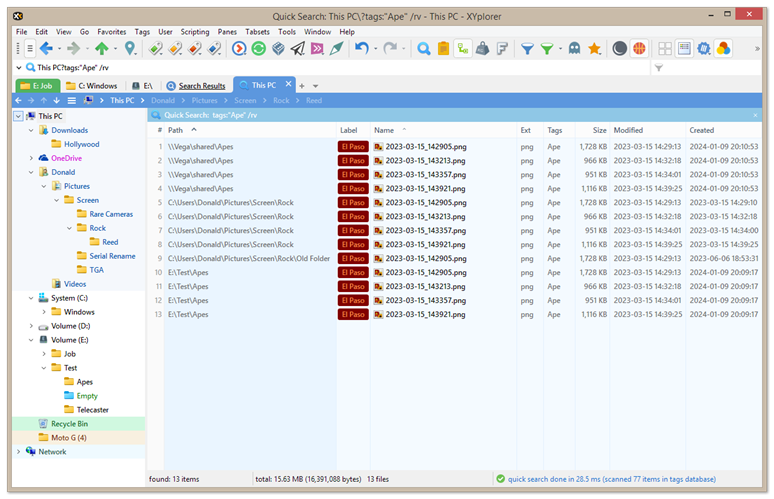Toggle the green visual filter funnel

click(547, 48)
